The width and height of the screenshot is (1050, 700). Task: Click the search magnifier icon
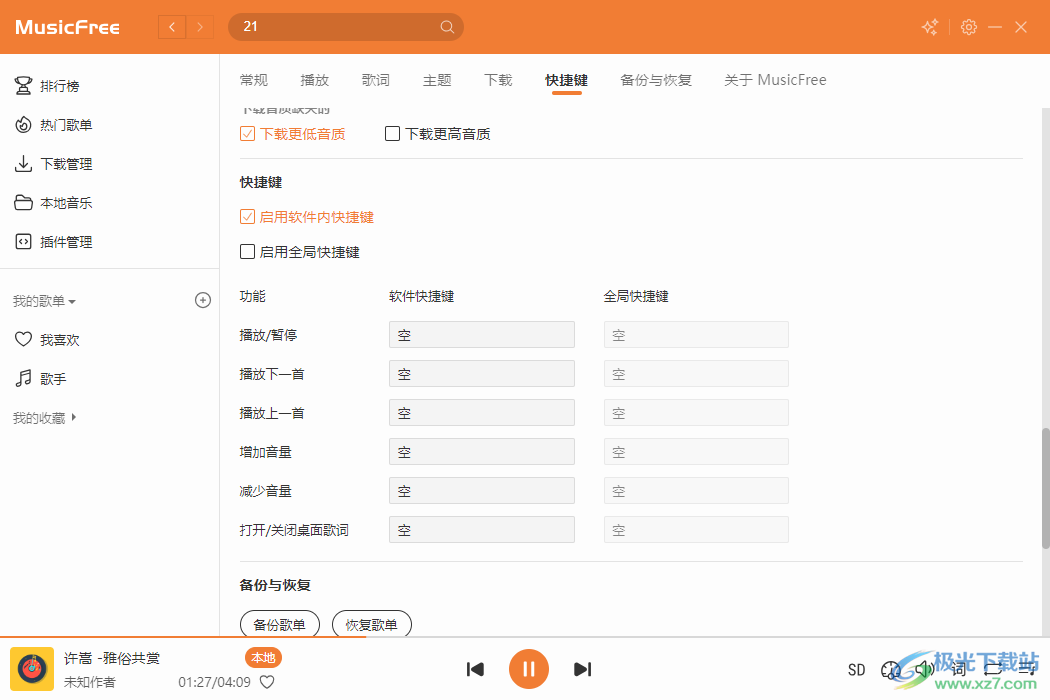pos(447,27)
